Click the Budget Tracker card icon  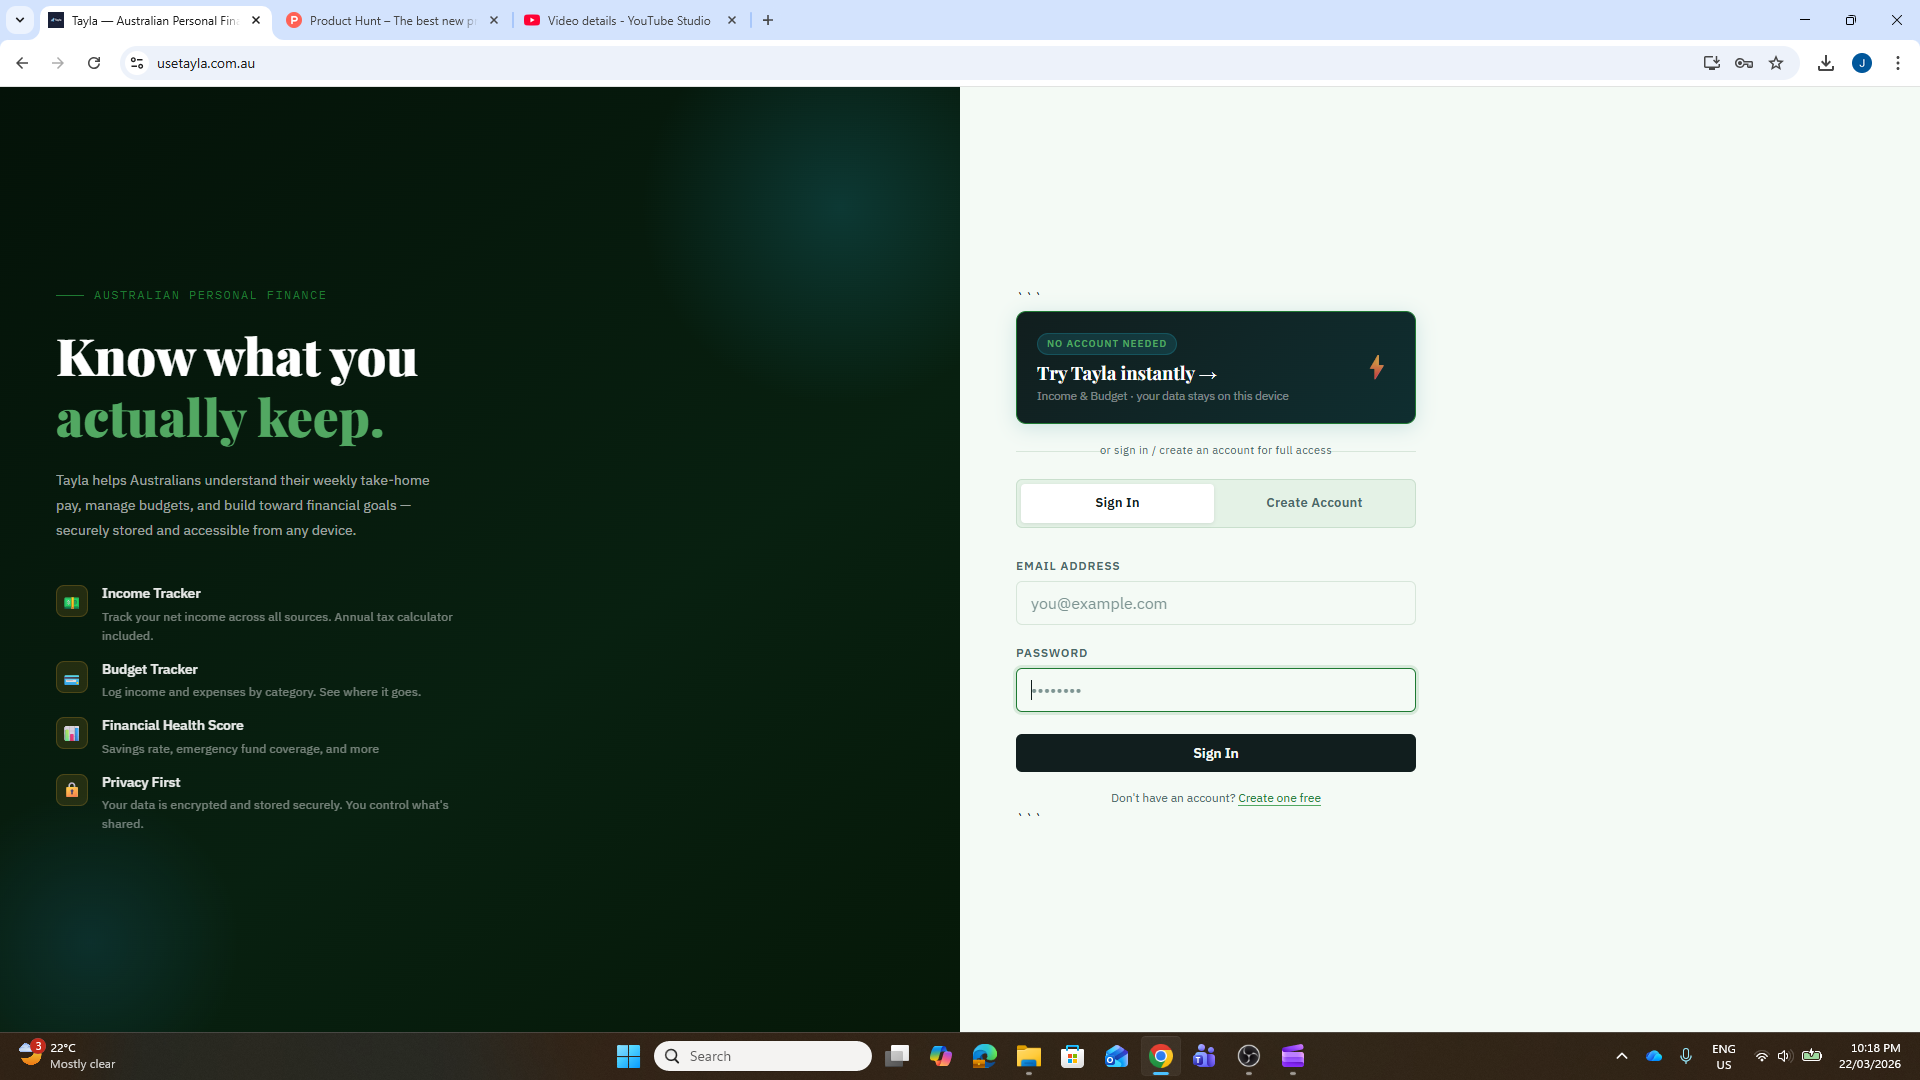point(71,677)
